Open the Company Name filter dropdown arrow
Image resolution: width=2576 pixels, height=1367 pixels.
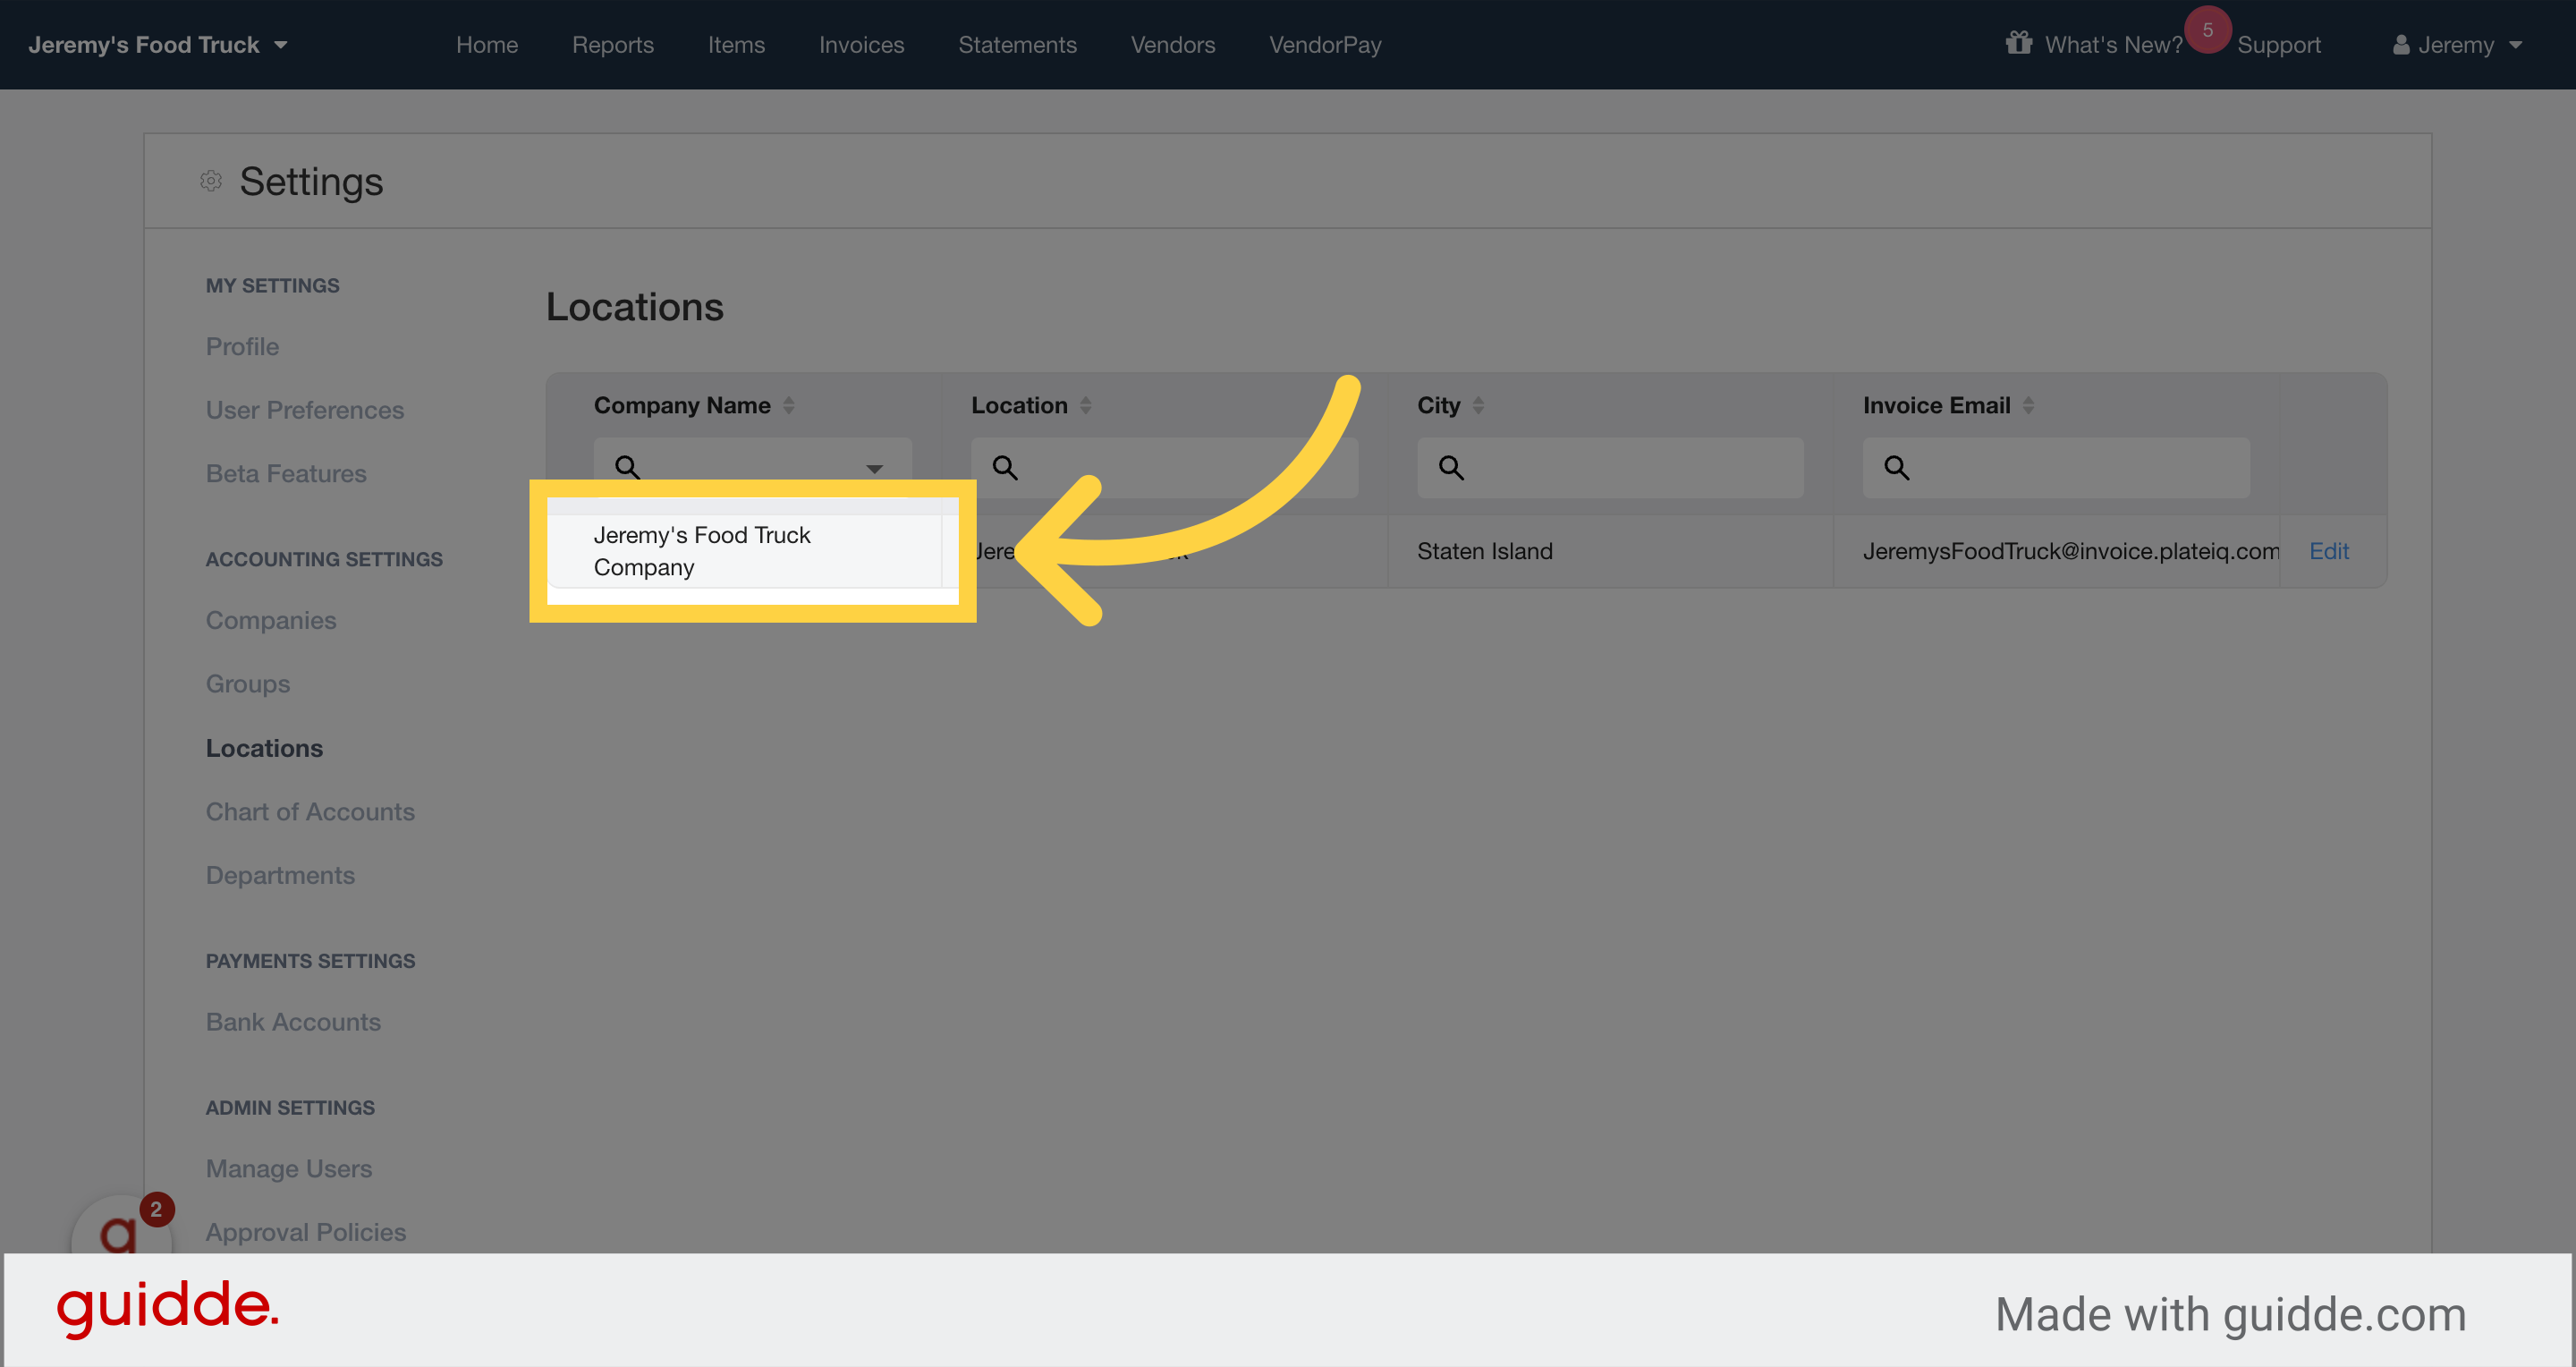(875, 469)
